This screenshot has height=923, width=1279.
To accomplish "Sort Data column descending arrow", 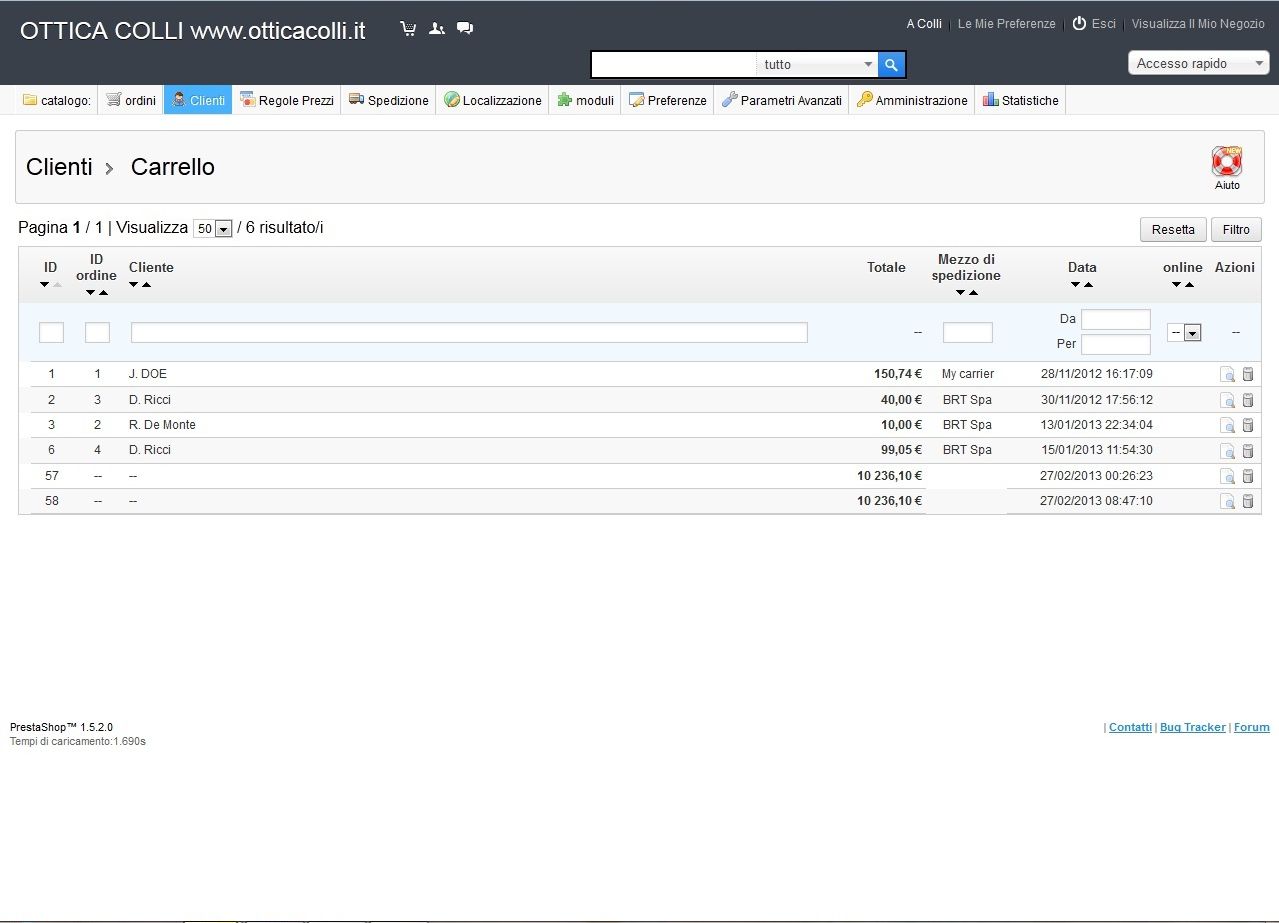I will click(x=1075, y=285).
